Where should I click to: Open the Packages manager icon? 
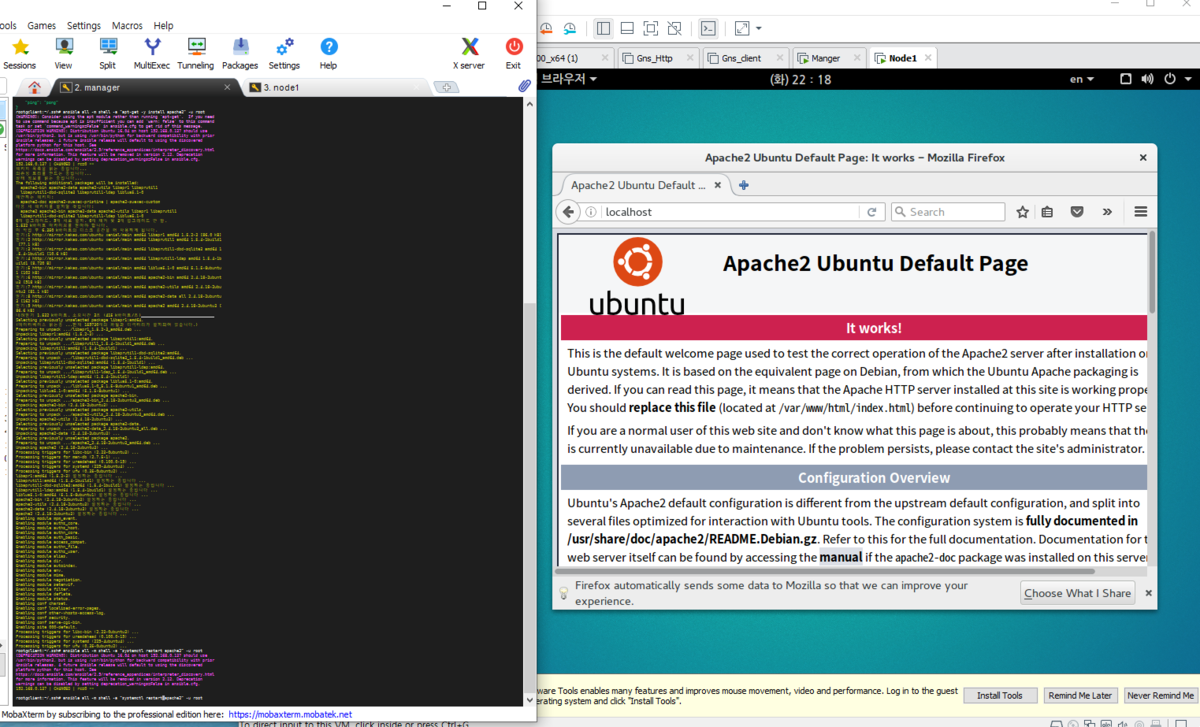click(x=240, y=53)
